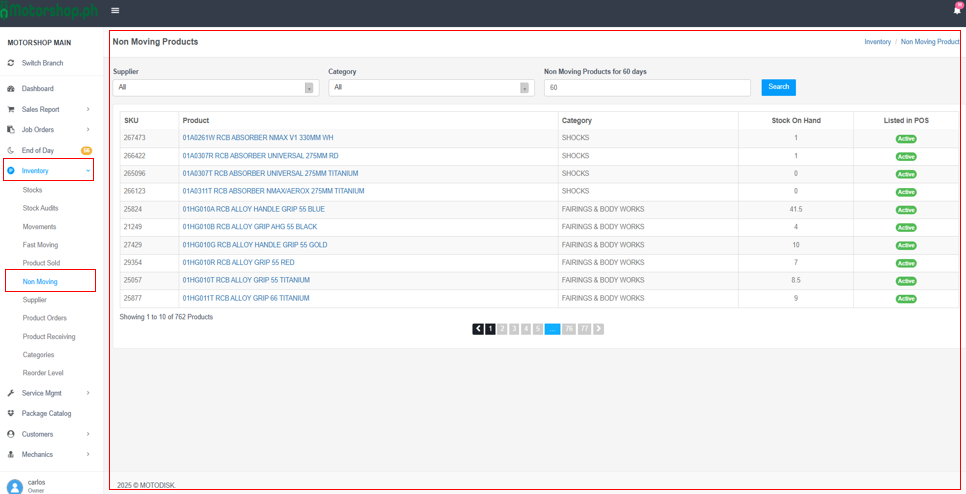
Task: Expand the Job Orders submenu
Action: [88, 130]
